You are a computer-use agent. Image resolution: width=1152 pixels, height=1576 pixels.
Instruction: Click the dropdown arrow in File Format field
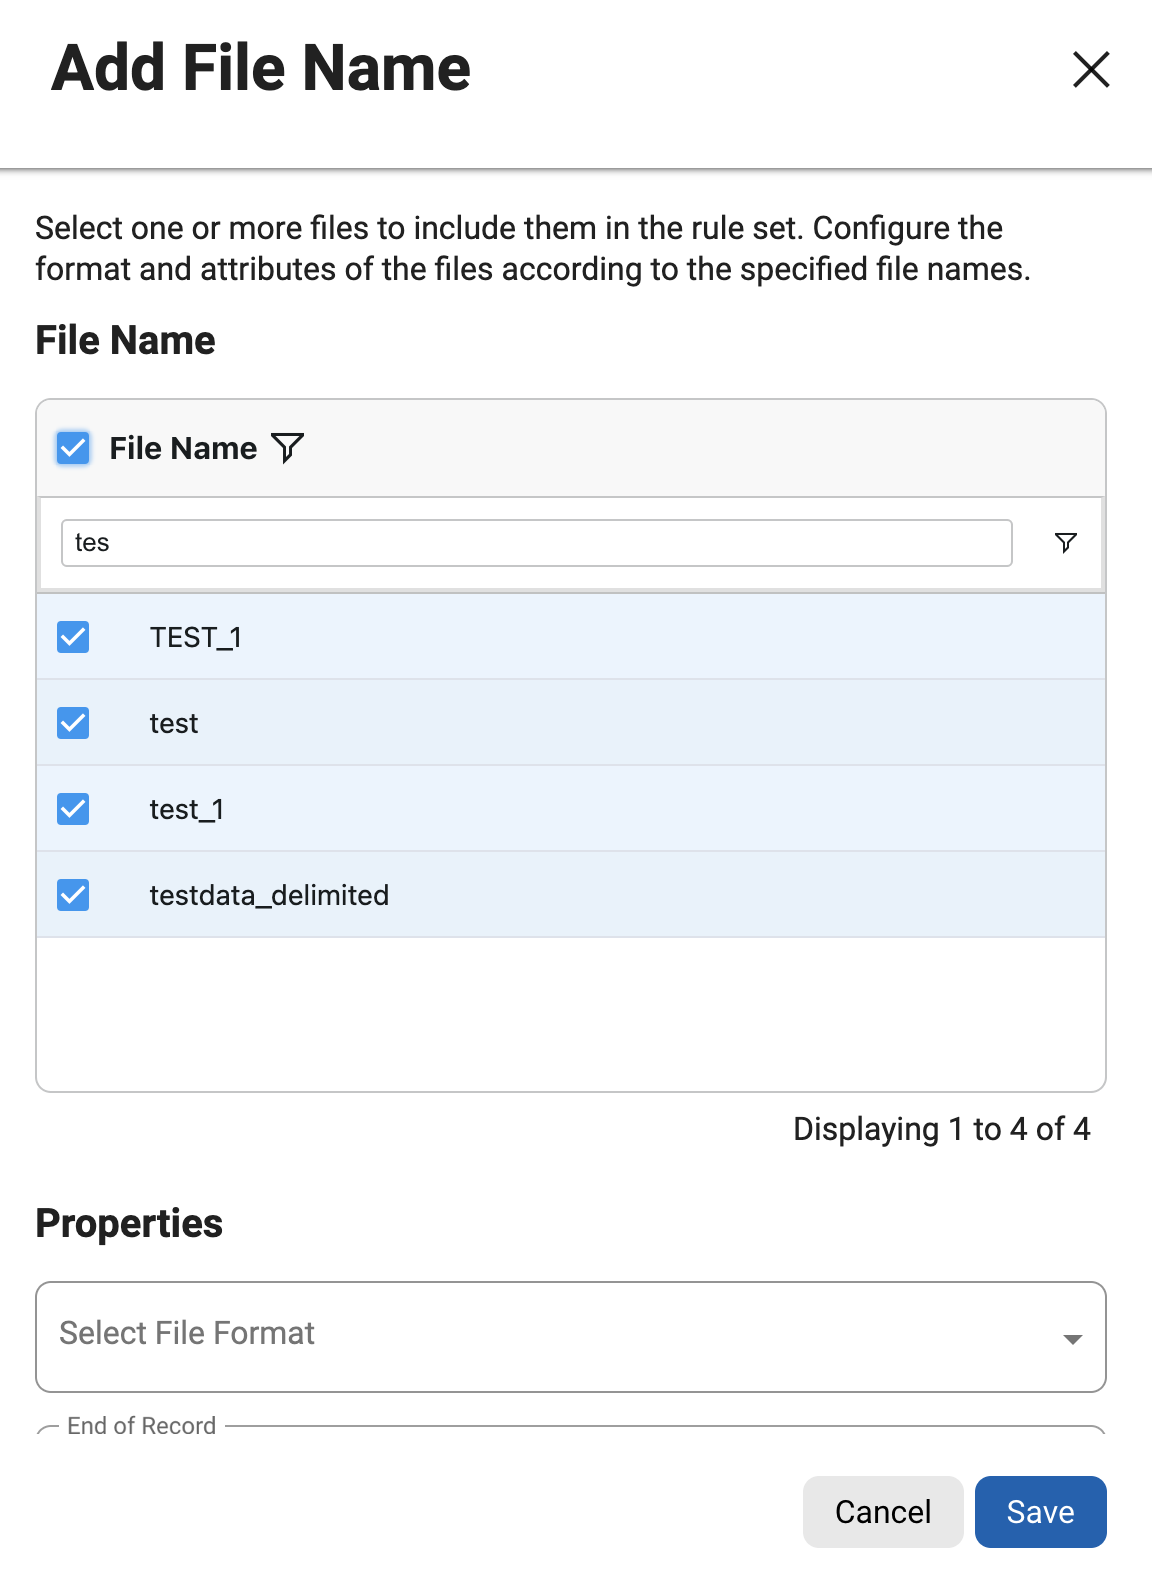tap(1073, 1339)
